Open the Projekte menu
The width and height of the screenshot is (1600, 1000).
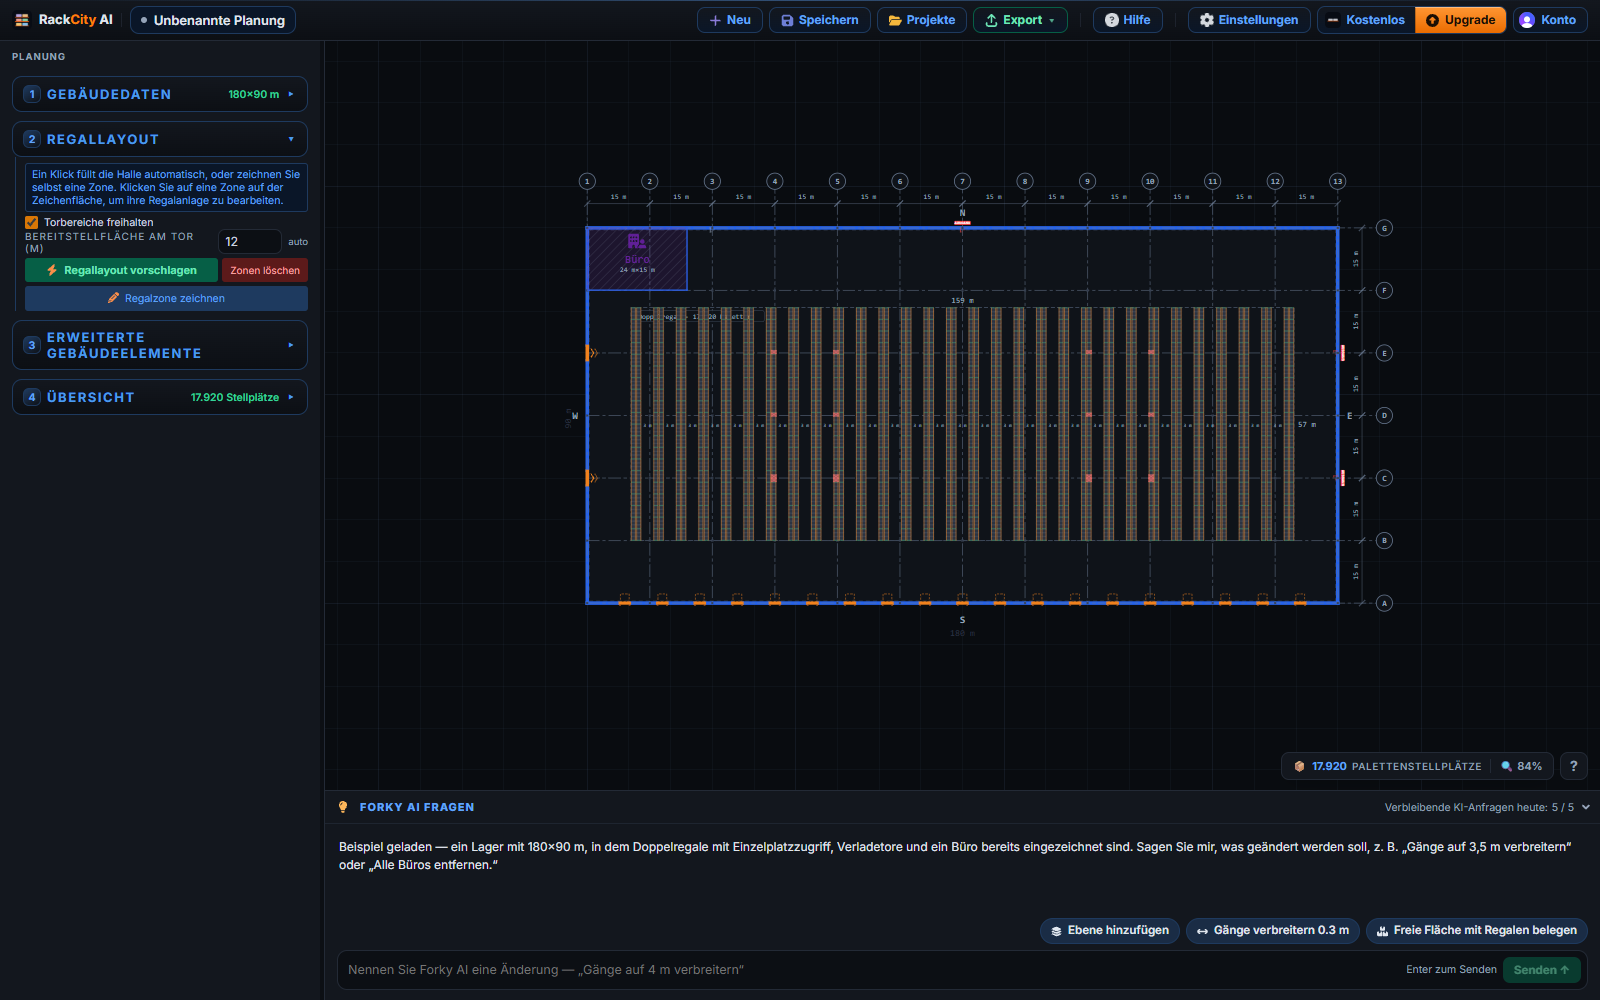click(921, 20)
